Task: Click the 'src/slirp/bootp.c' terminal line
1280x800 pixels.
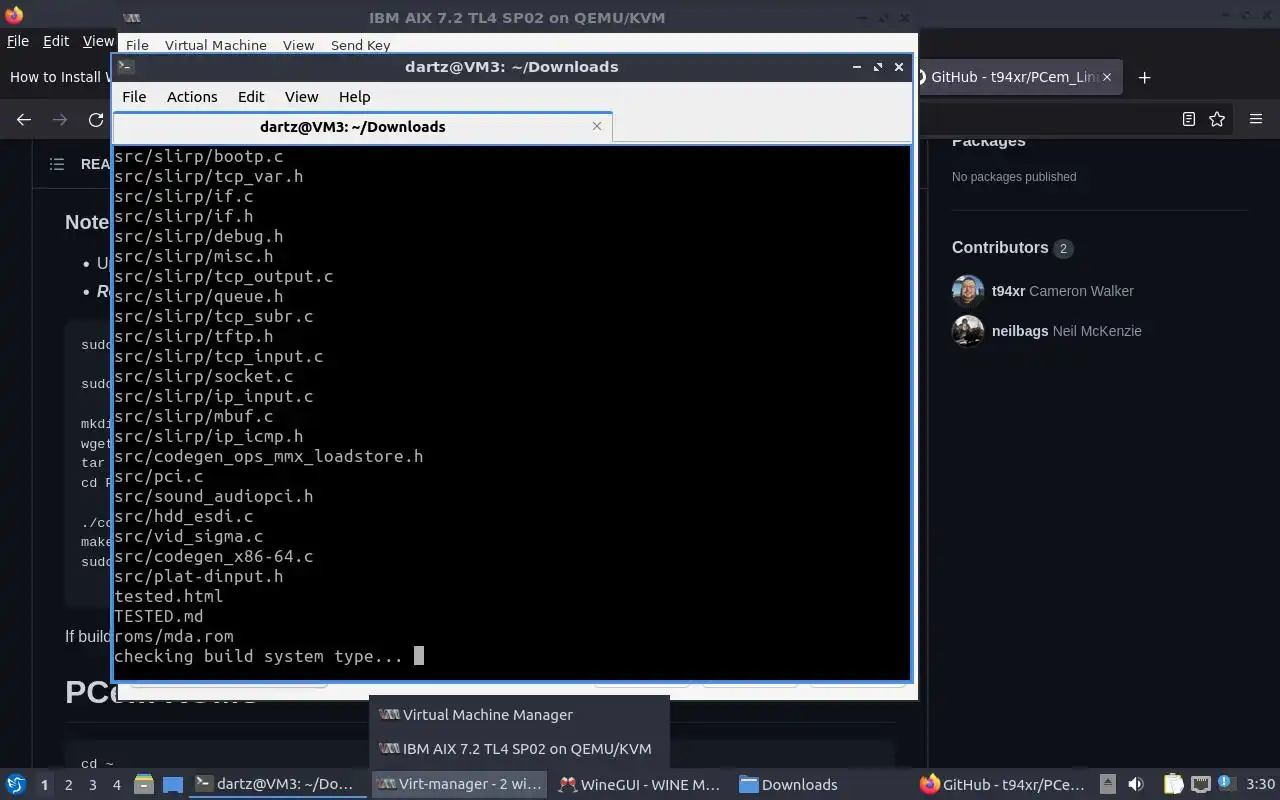Action: [x=198, y=157]
